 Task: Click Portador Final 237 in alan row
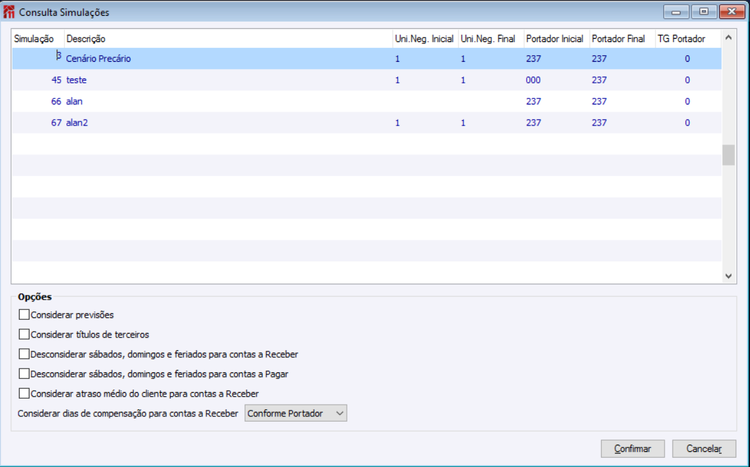click(599, 101)
